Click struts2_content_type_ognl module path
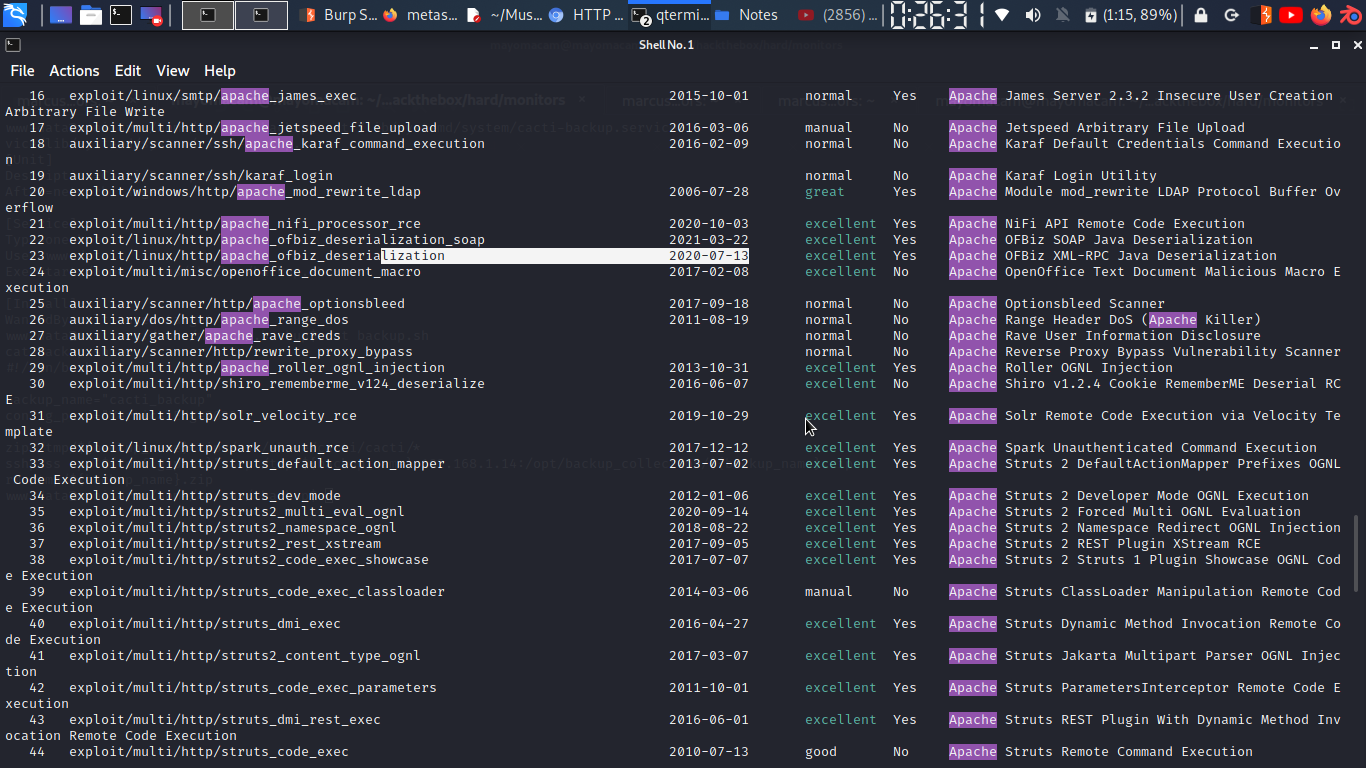The image size is (1366, 768). coord(245,656)
